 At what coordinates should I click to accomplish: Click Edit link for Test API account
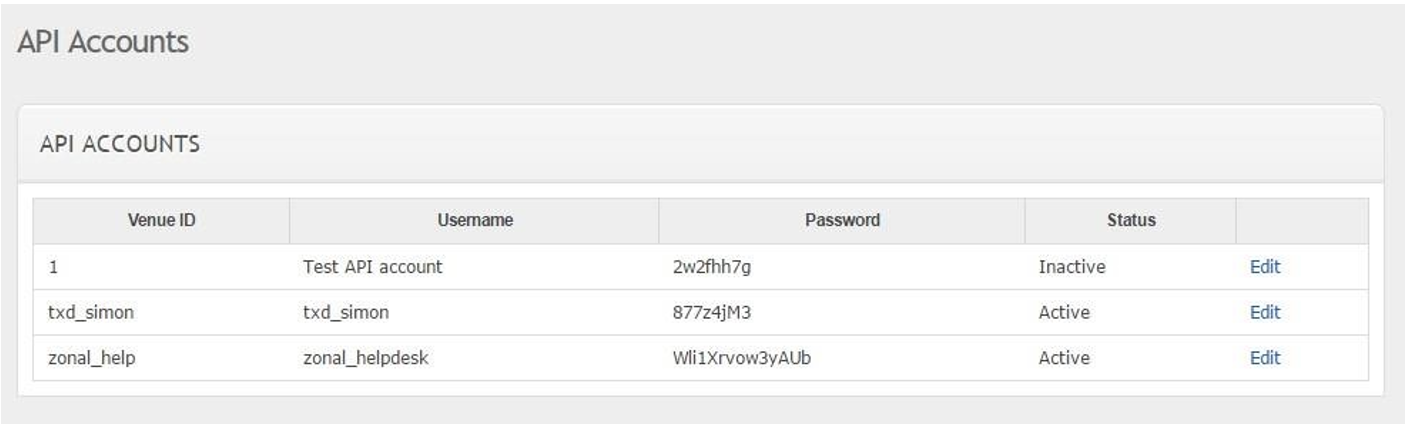[x=1264, y=267]
